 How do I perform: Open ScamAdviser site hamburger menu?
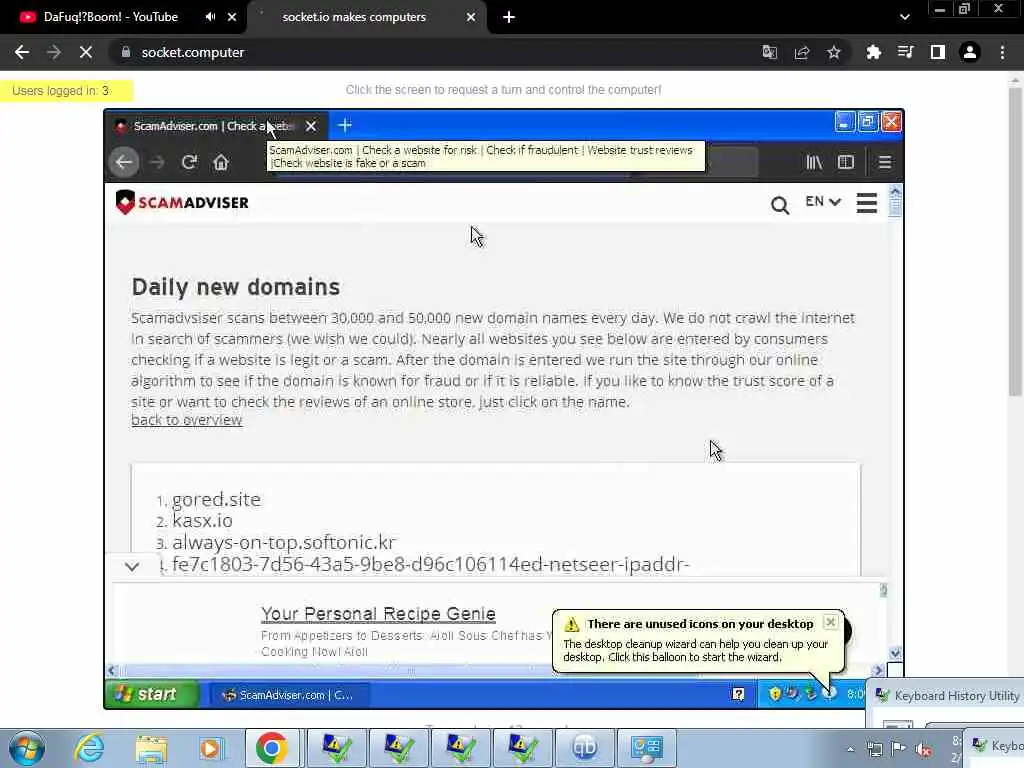(x=867, y=202)
